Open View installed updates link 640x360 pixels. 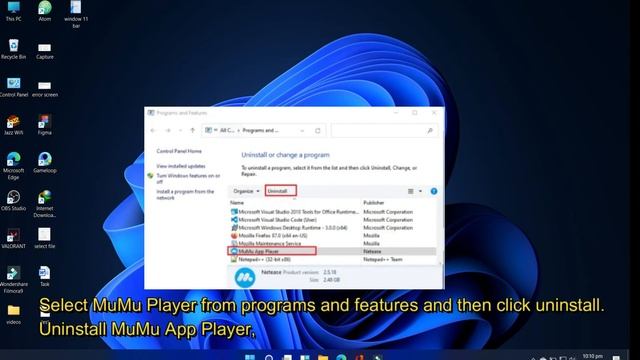(181, 166)
